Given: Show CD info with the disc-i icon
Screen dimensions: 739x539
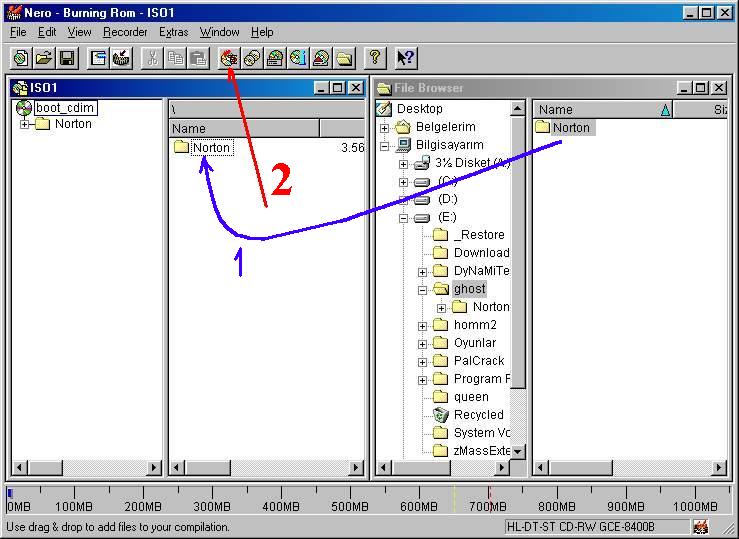Looking at the screenshot, I should click(298, 58).
